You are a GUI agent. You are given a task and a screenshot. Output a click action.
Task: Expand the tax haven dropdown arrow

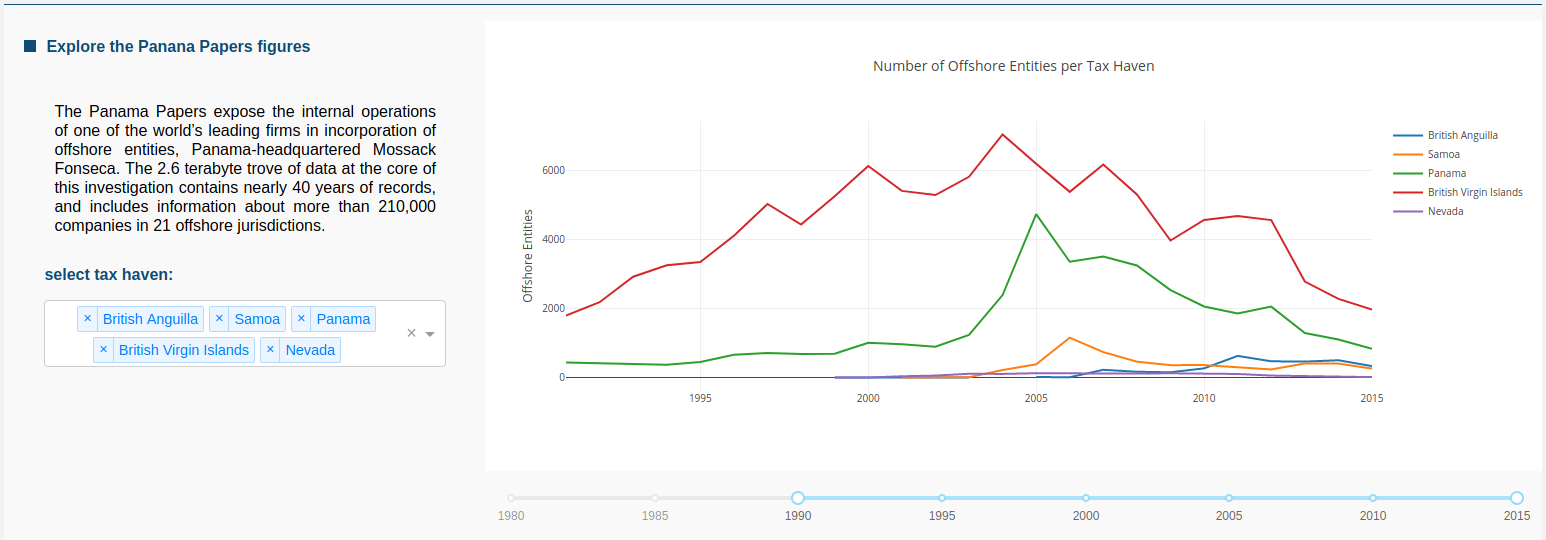click(430, 334)
